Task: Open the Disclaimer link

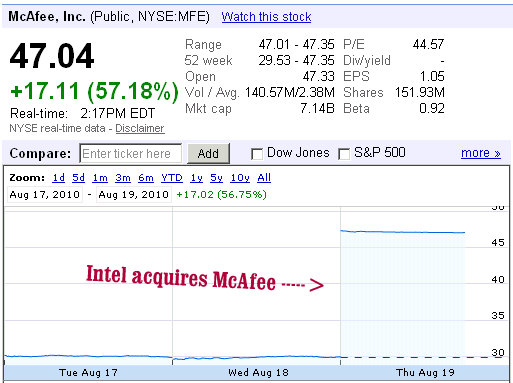Action: coord(140,128)
